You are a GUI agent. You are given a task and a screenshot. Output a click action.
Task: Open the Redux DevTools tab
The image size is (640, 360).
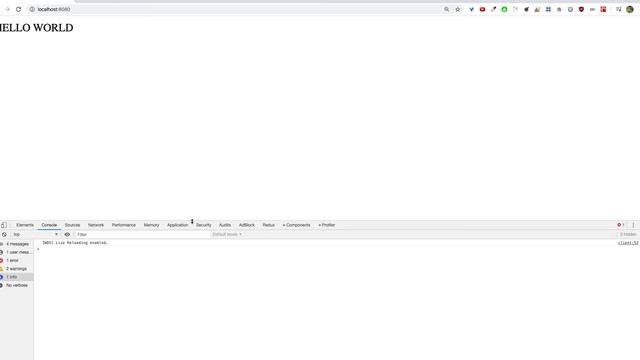pyautogui.click(x=269, y=225)
